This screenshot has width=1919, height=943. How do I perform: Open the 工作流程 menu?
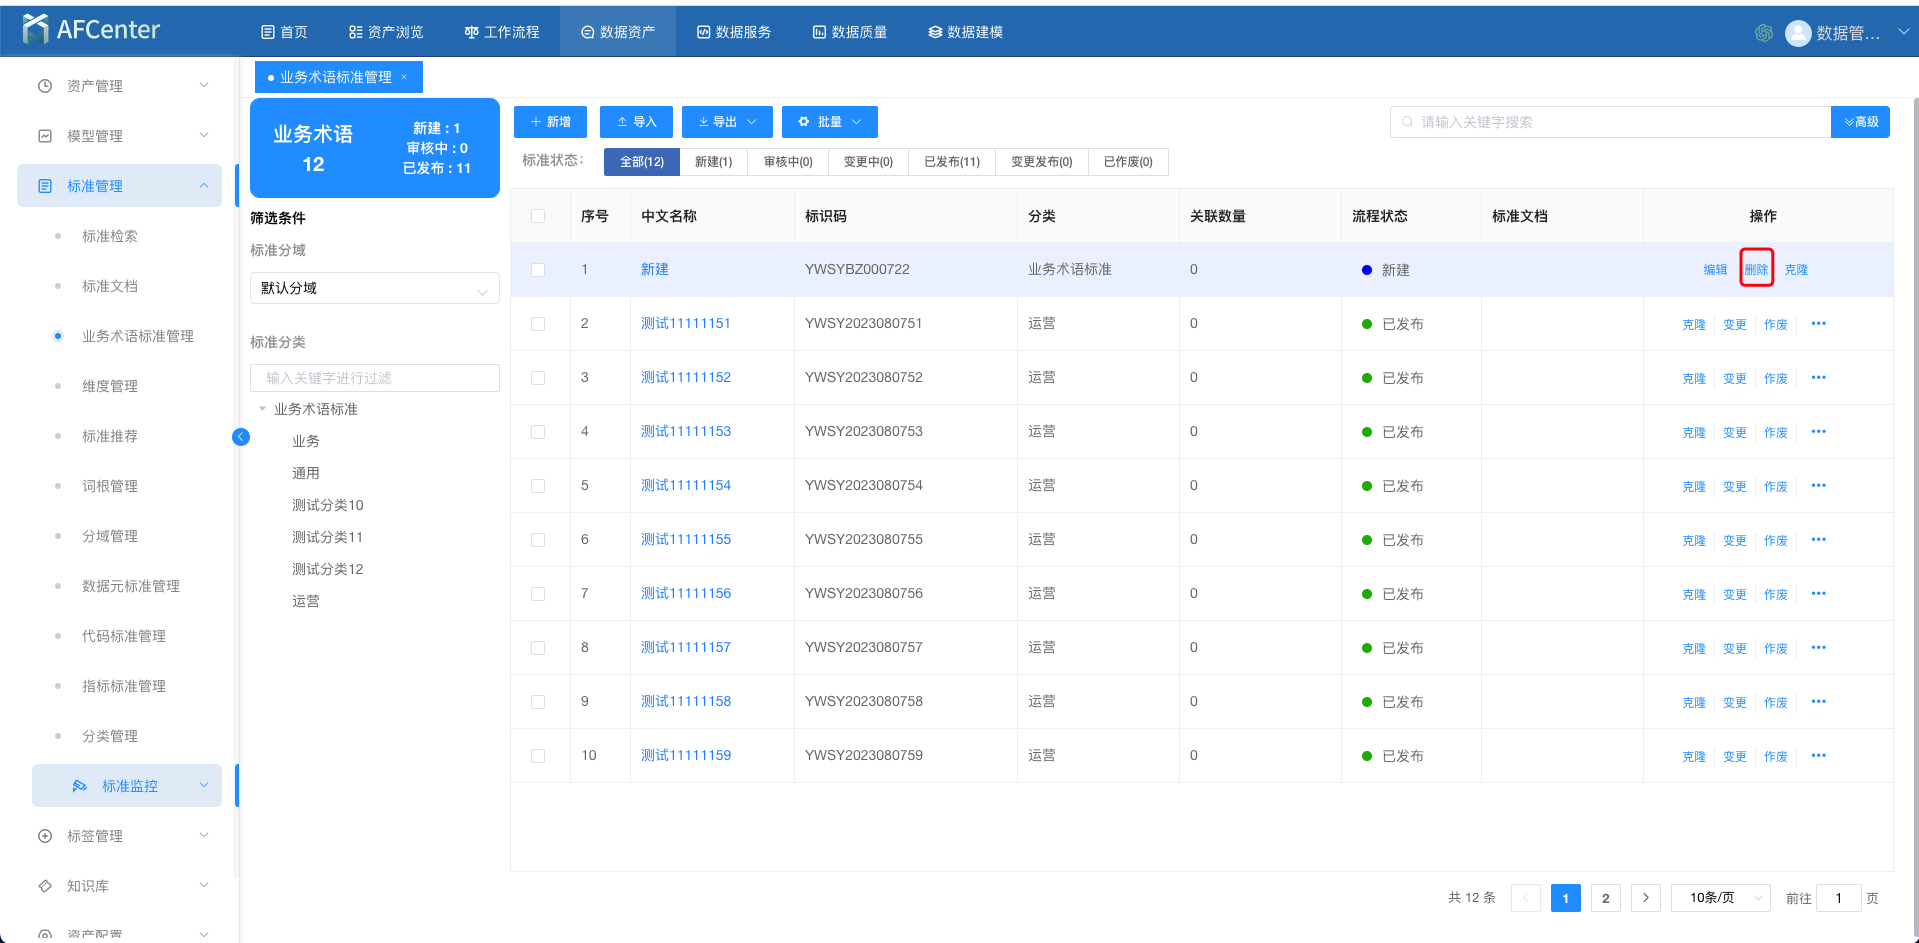[502, 32]
